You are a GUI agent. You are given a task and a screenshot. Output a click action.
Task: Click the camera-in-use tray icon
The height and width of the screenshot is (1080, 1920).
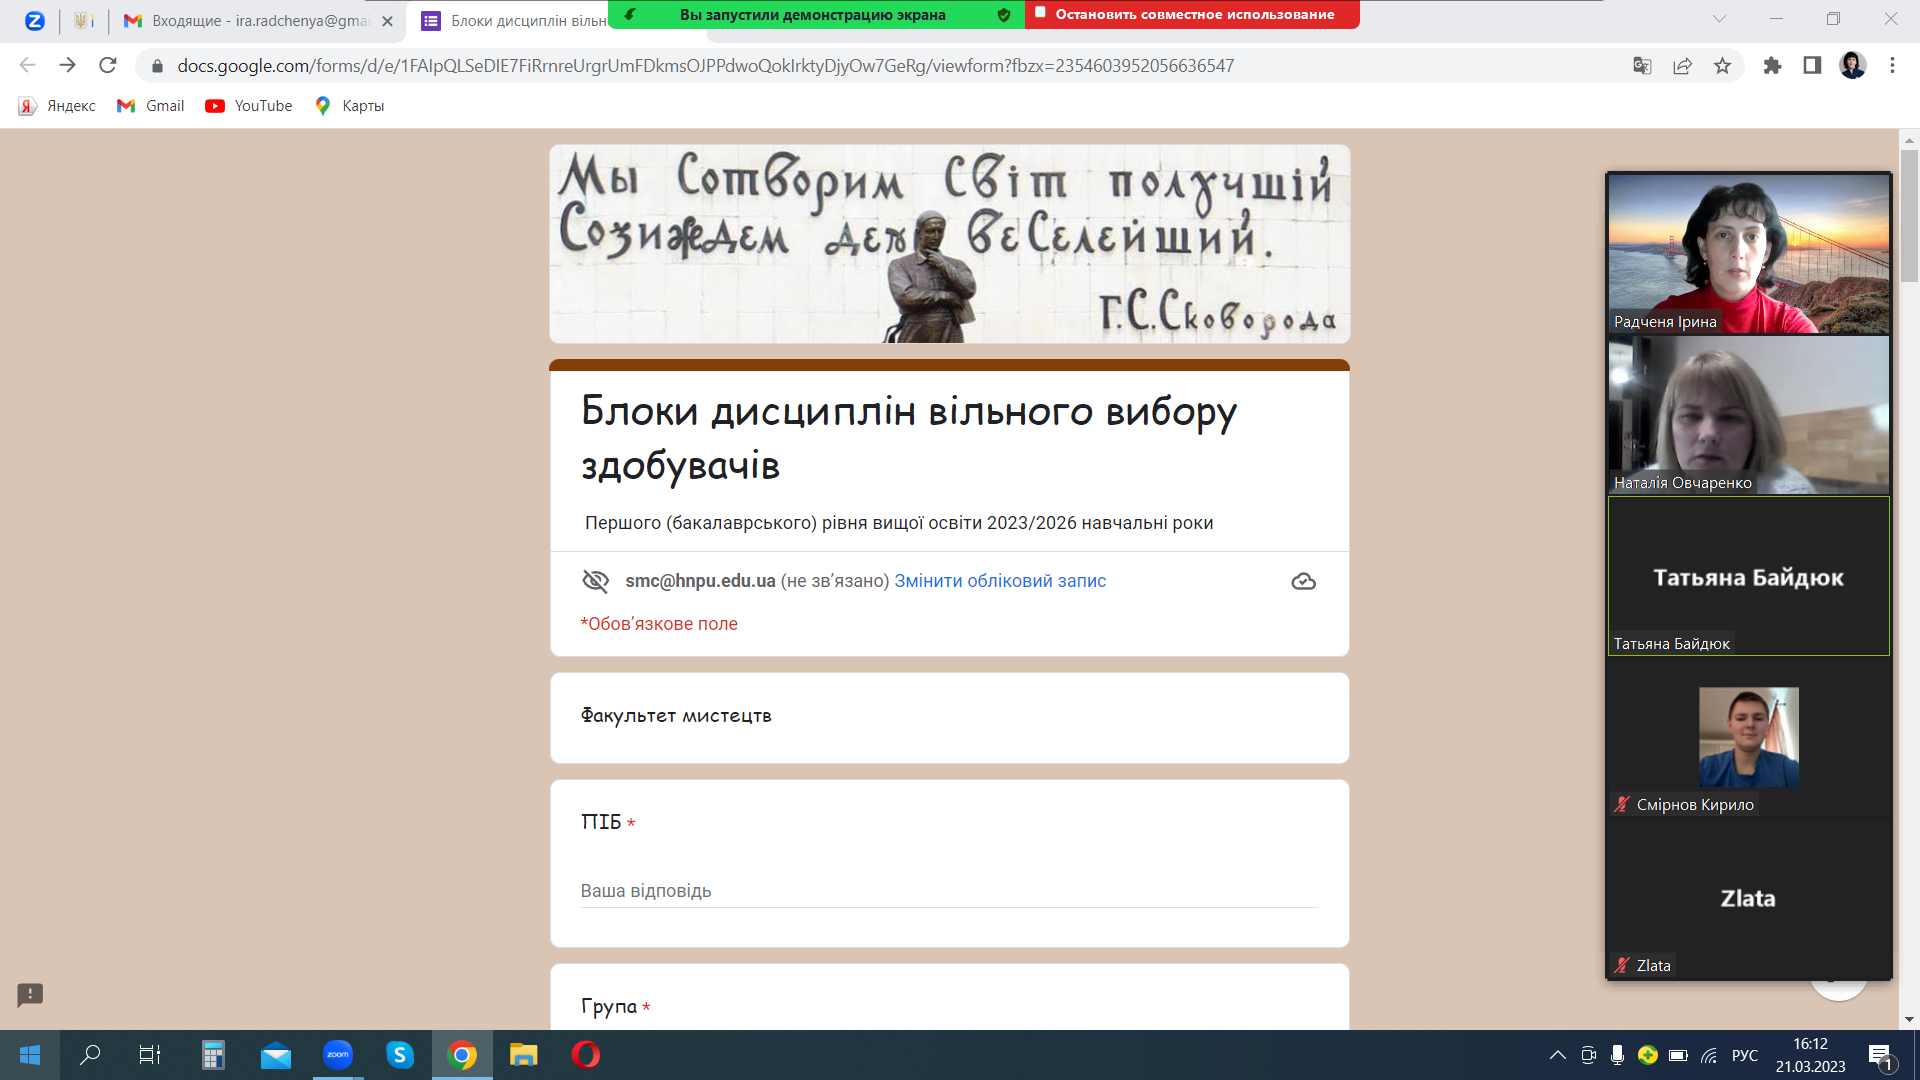click(1588, 1055)
